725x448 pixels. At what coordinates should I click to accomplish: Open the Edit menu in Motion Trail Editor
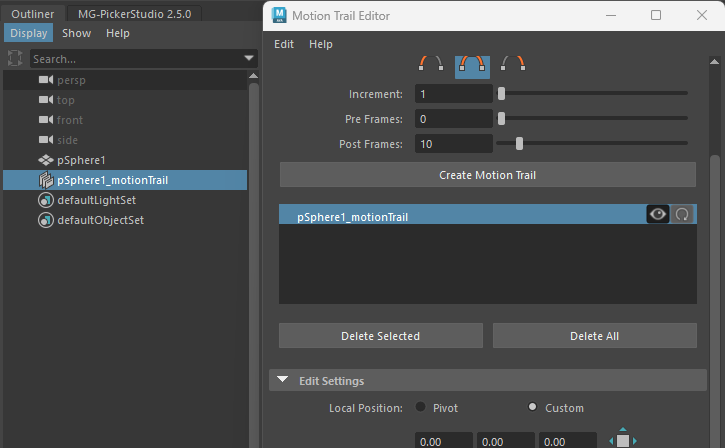(x=284, y=44)
